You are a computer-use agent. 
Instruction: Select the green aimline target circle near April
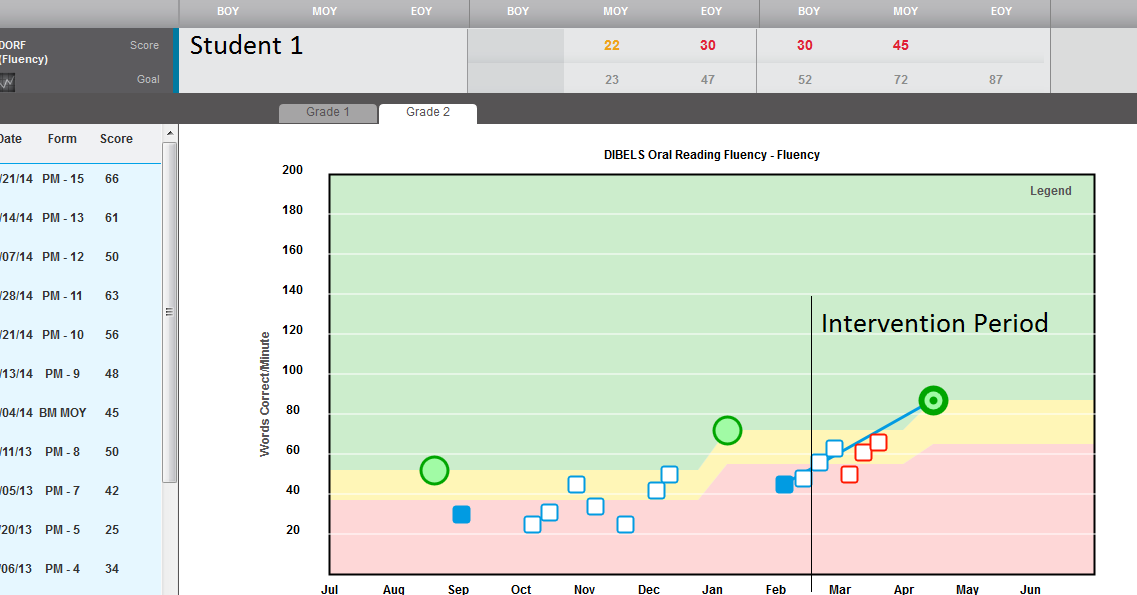click(933, 401)
